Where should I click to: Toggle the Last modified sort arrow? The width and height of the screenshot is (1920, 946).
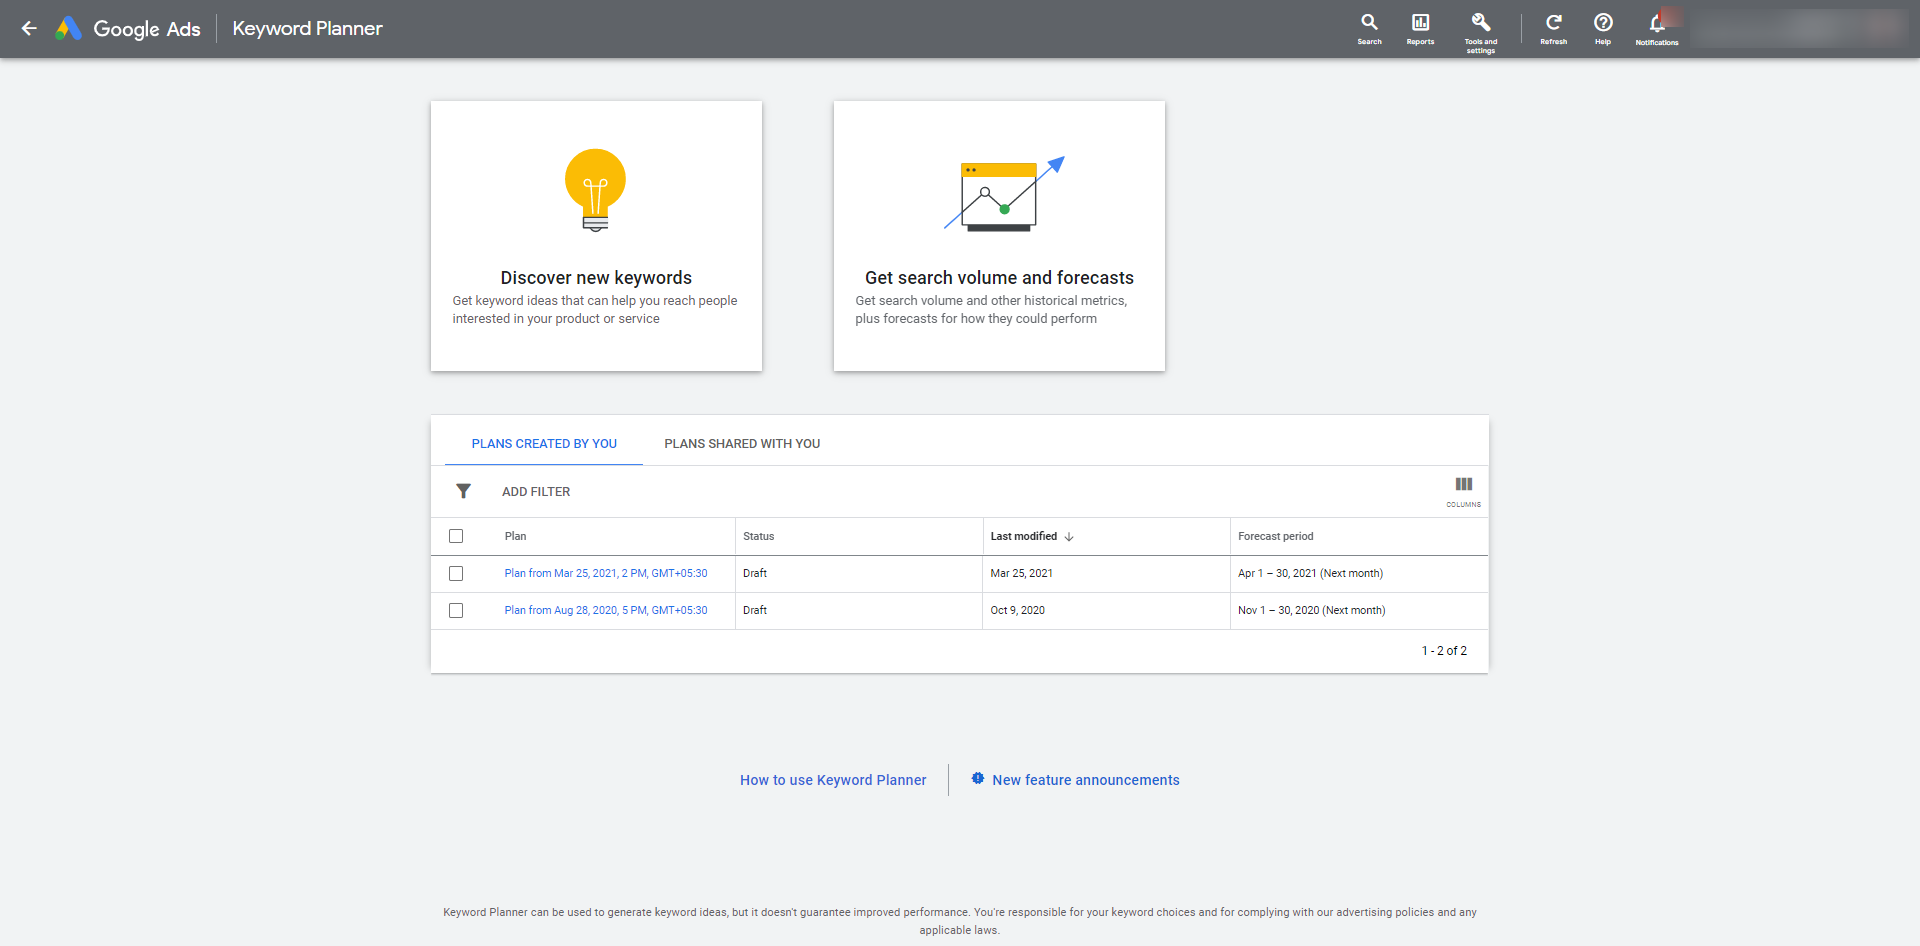[x=1068, y=536]
